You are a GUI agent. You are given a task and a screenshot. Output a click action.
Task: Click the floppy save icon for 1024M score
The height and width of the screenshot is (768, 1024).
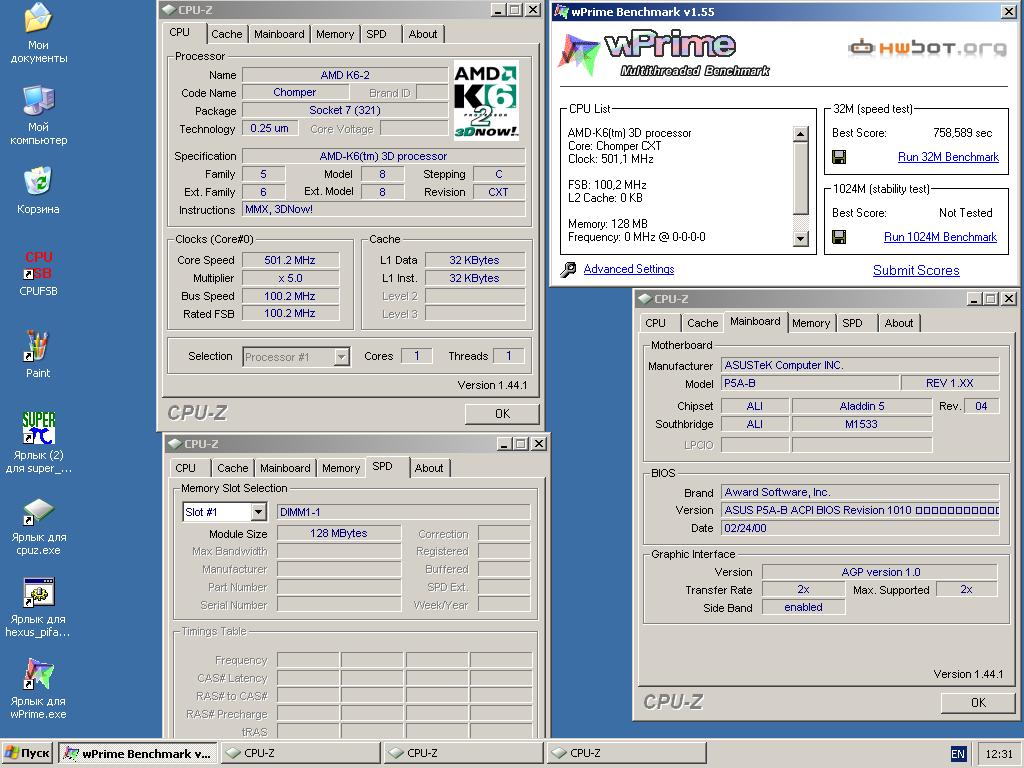839,237
